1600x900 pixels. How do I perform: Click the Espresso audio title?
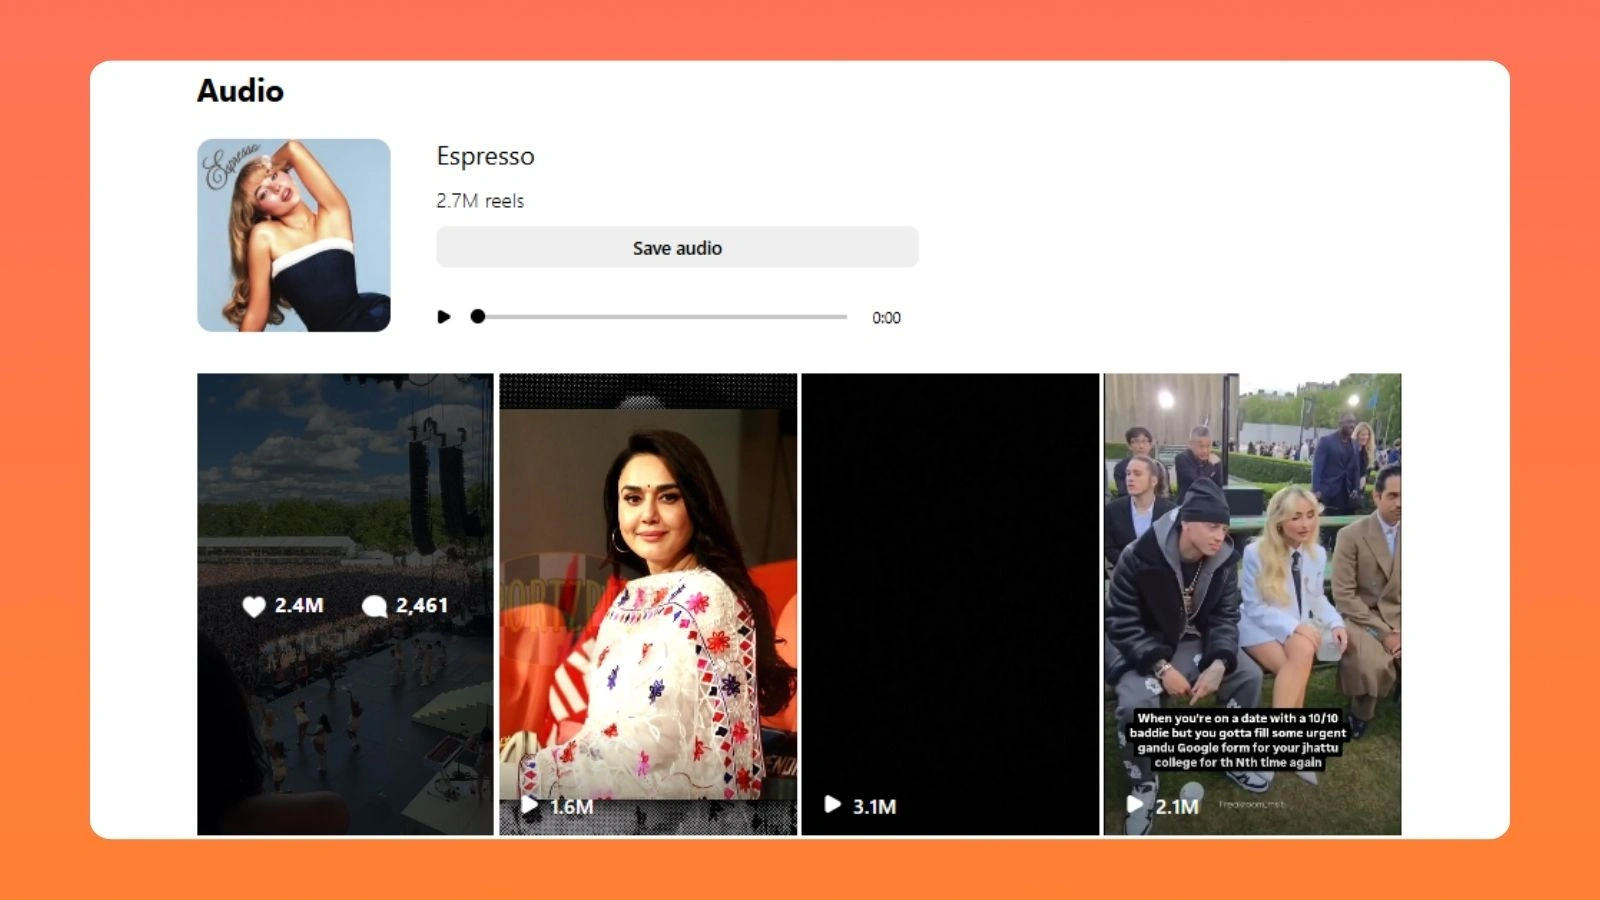[485, 156]
